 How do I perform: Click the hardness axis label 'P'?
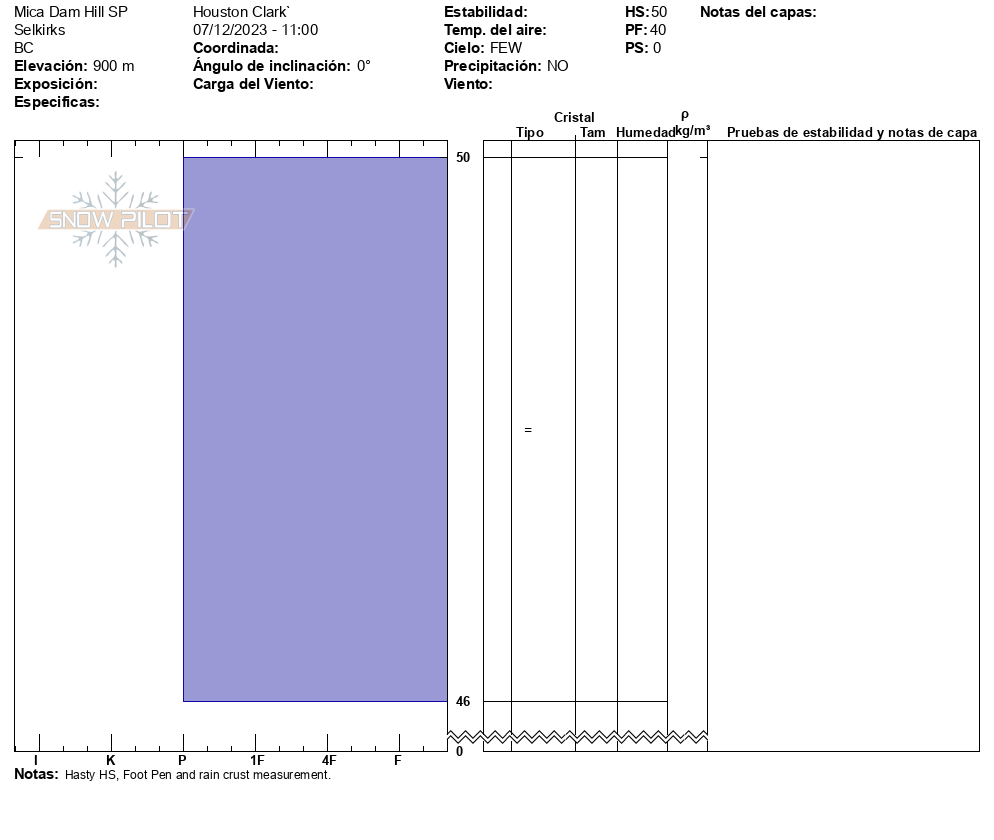tap(182, 760)
